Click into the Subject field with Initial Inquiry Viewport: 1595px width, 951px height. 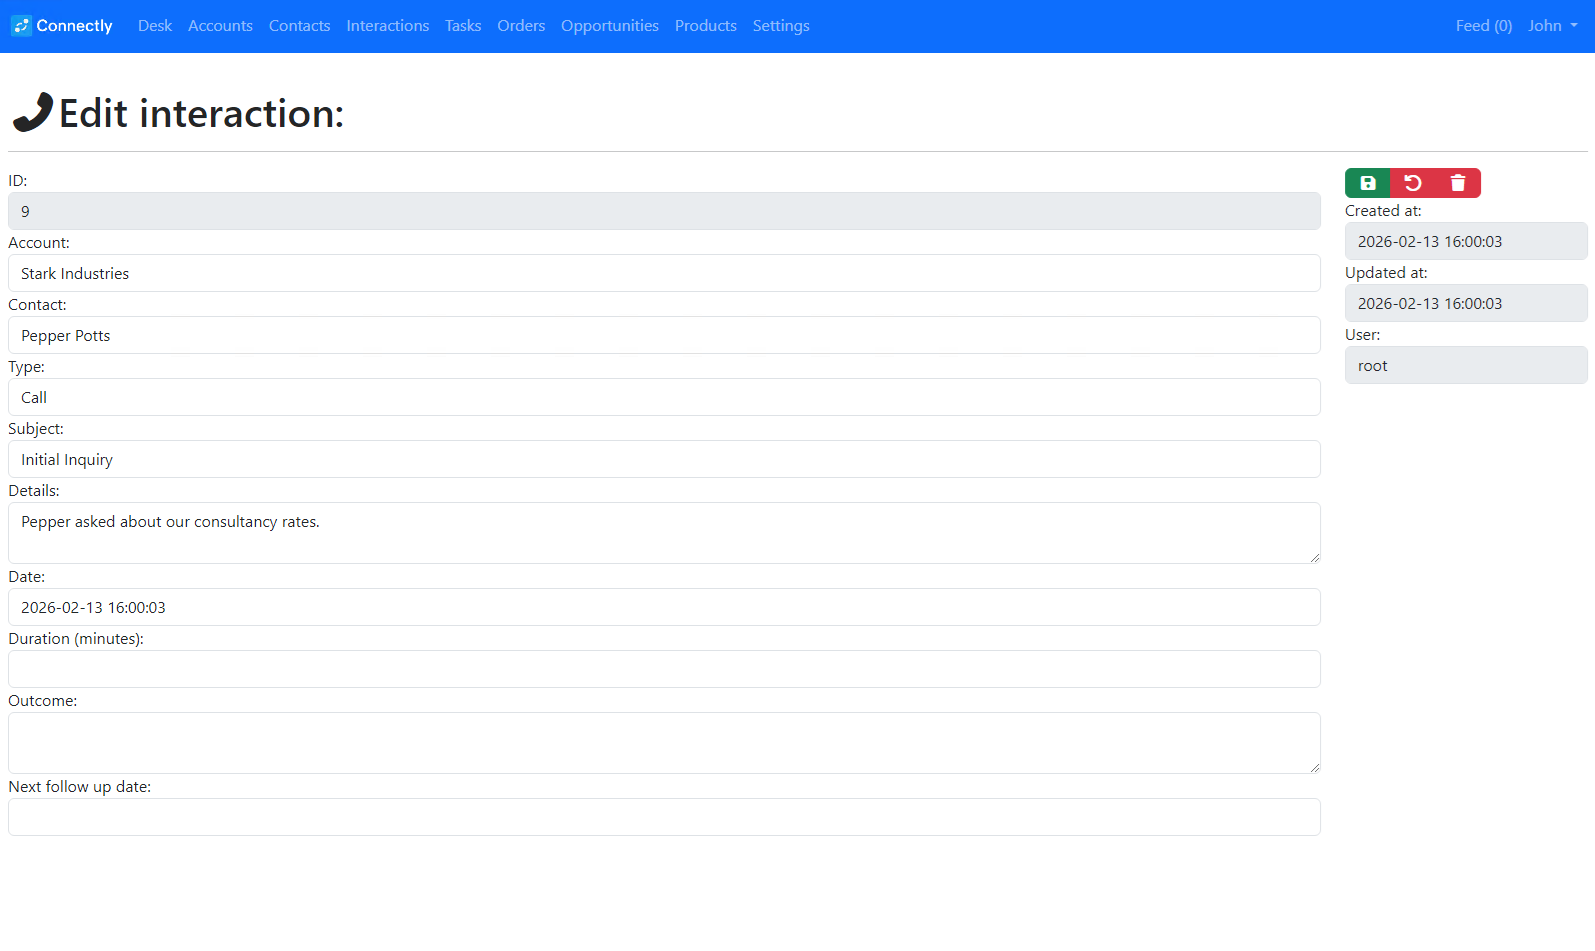[664, 459]
